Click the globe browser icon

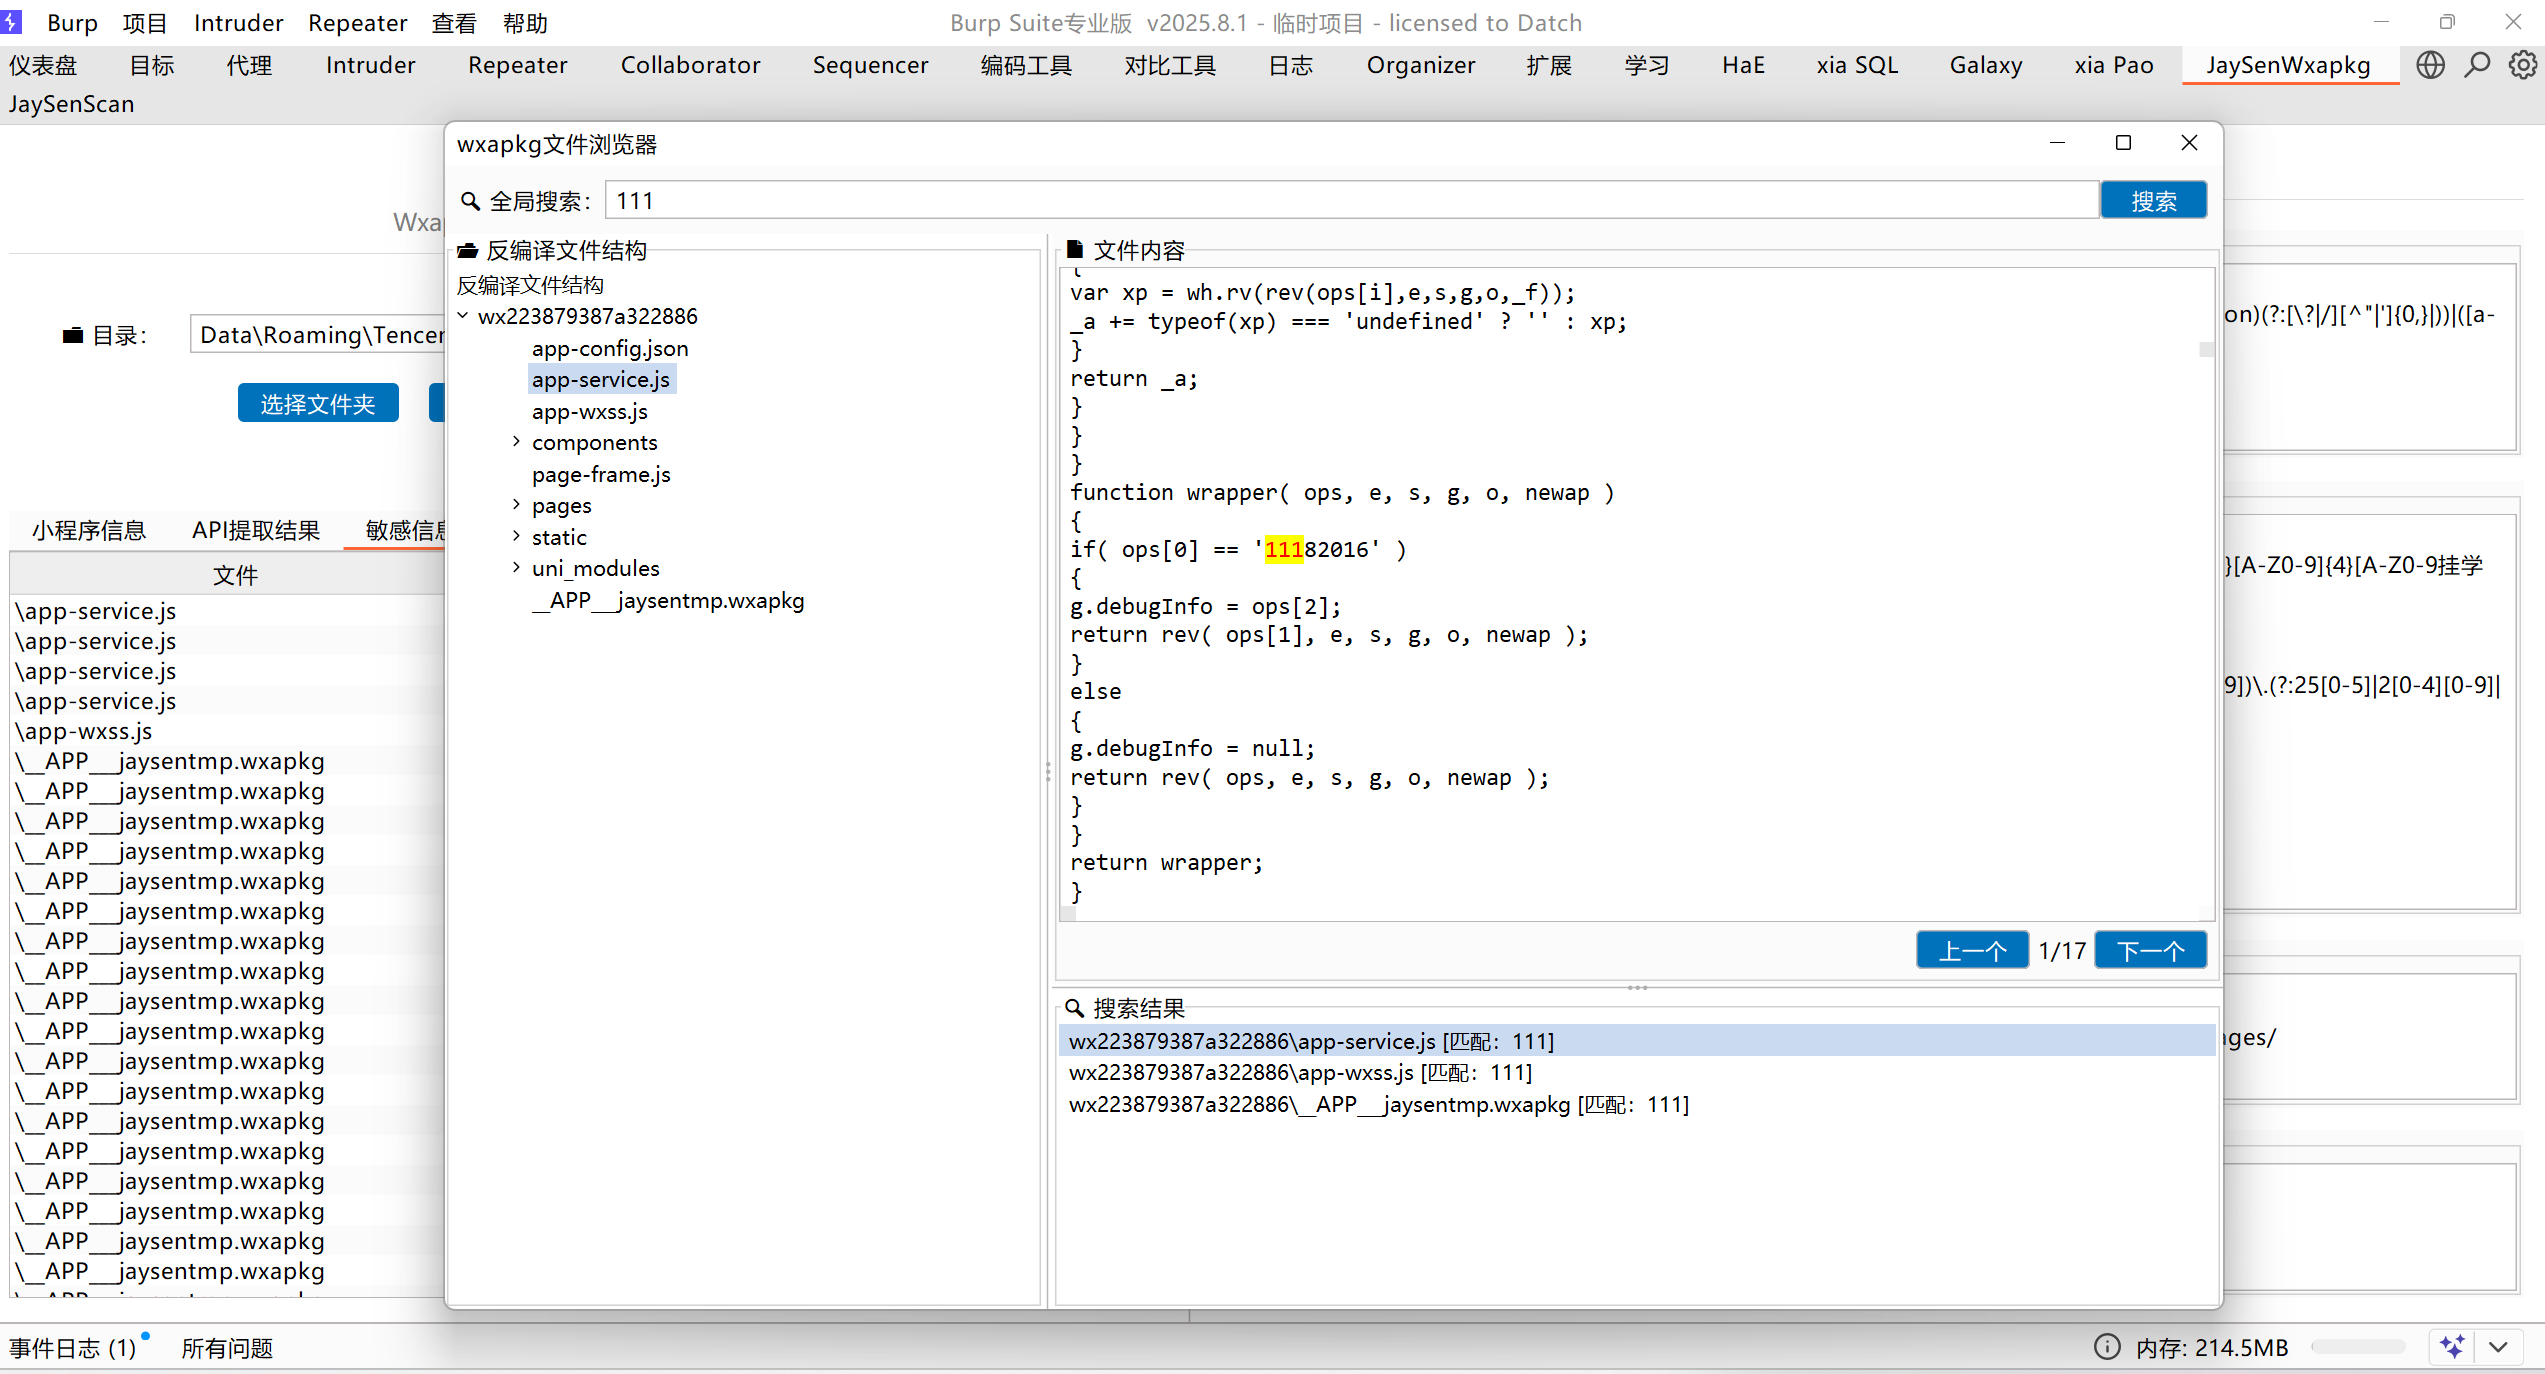(x=2430, y=65)
